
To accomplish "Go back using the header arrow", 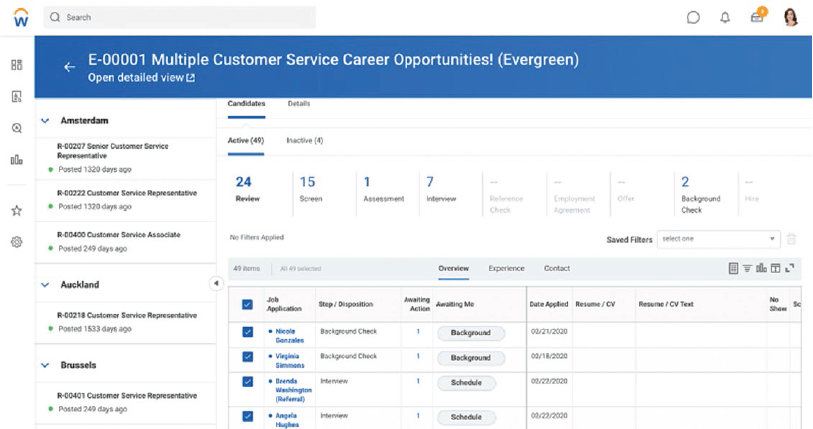I will tap(69, 67).
